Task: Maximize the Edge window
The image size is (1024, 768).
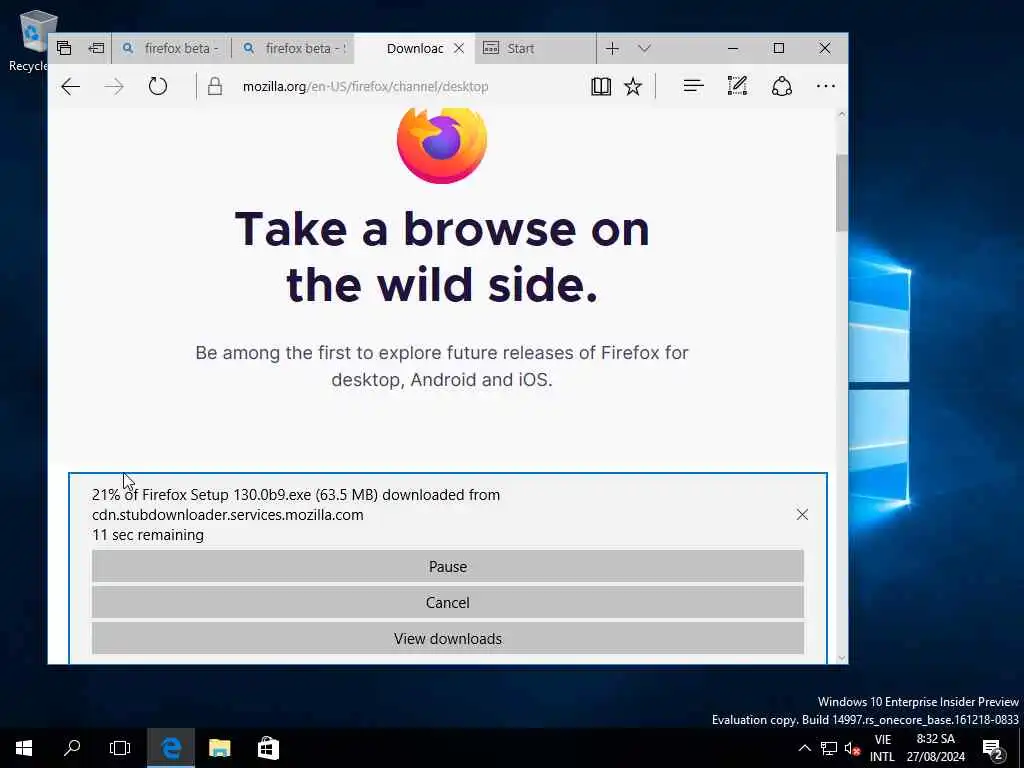Action: tap(778, 48)
